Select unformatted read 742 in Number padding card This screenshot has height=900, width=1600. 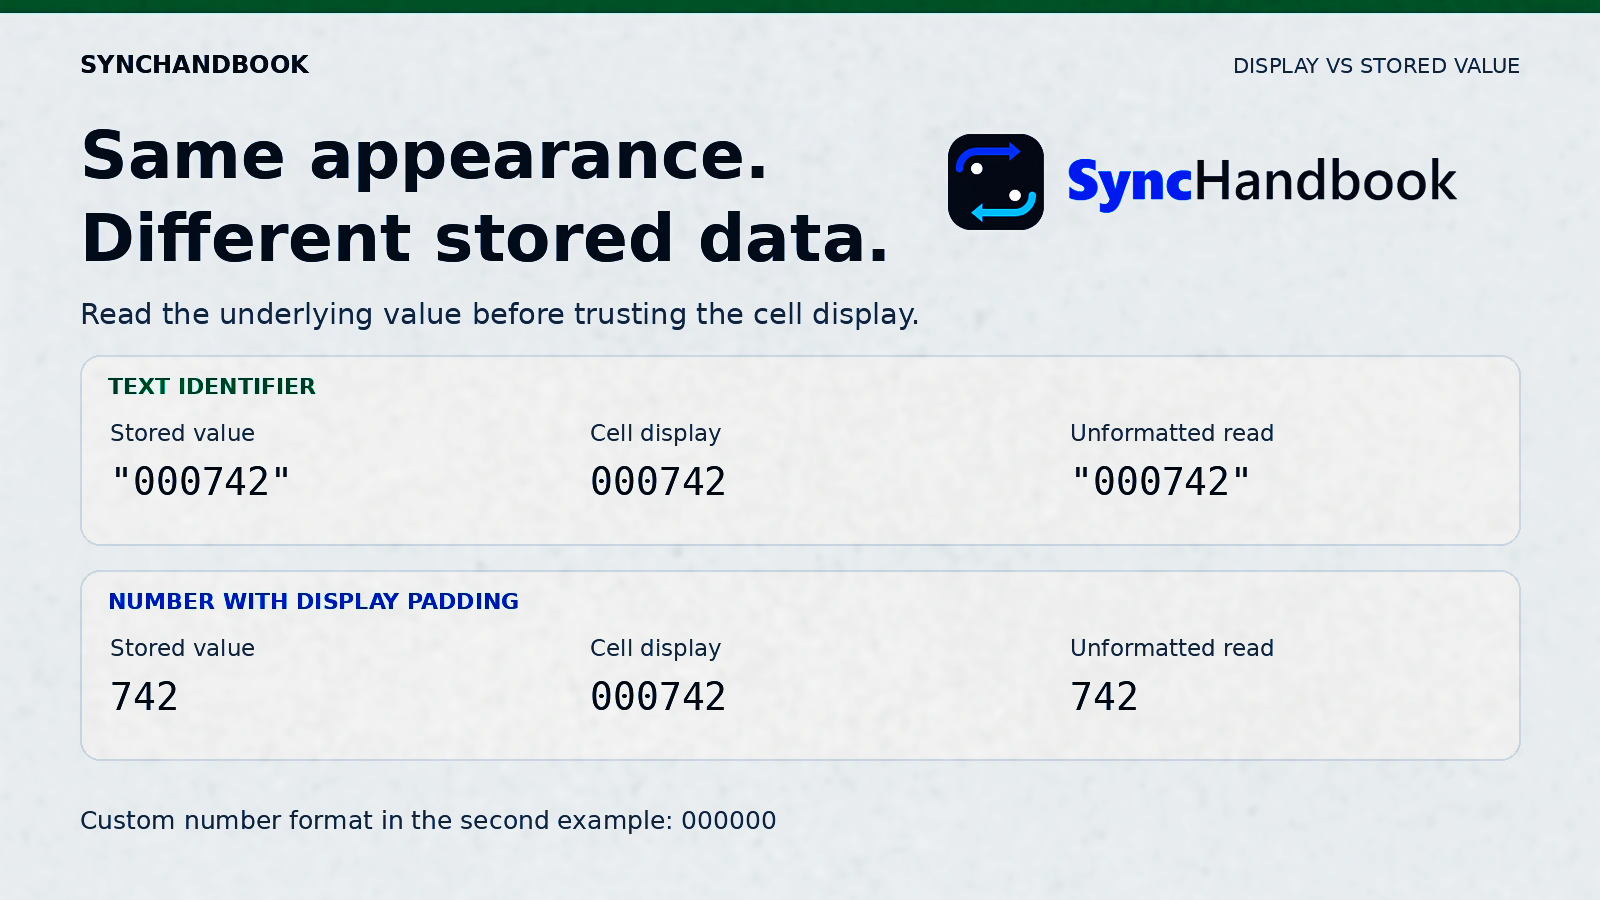1104,697
